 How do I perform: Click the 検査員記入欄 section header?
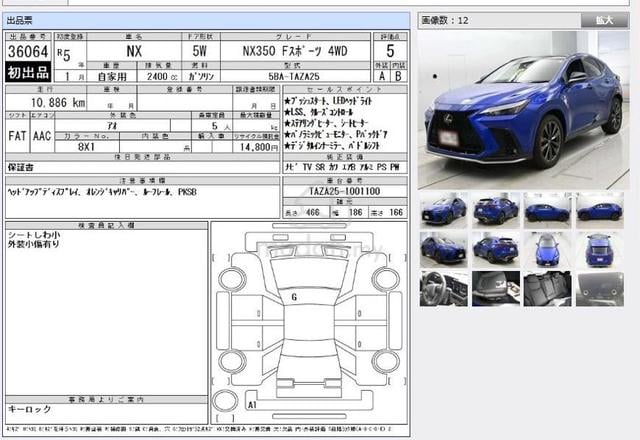coord(106,225)
